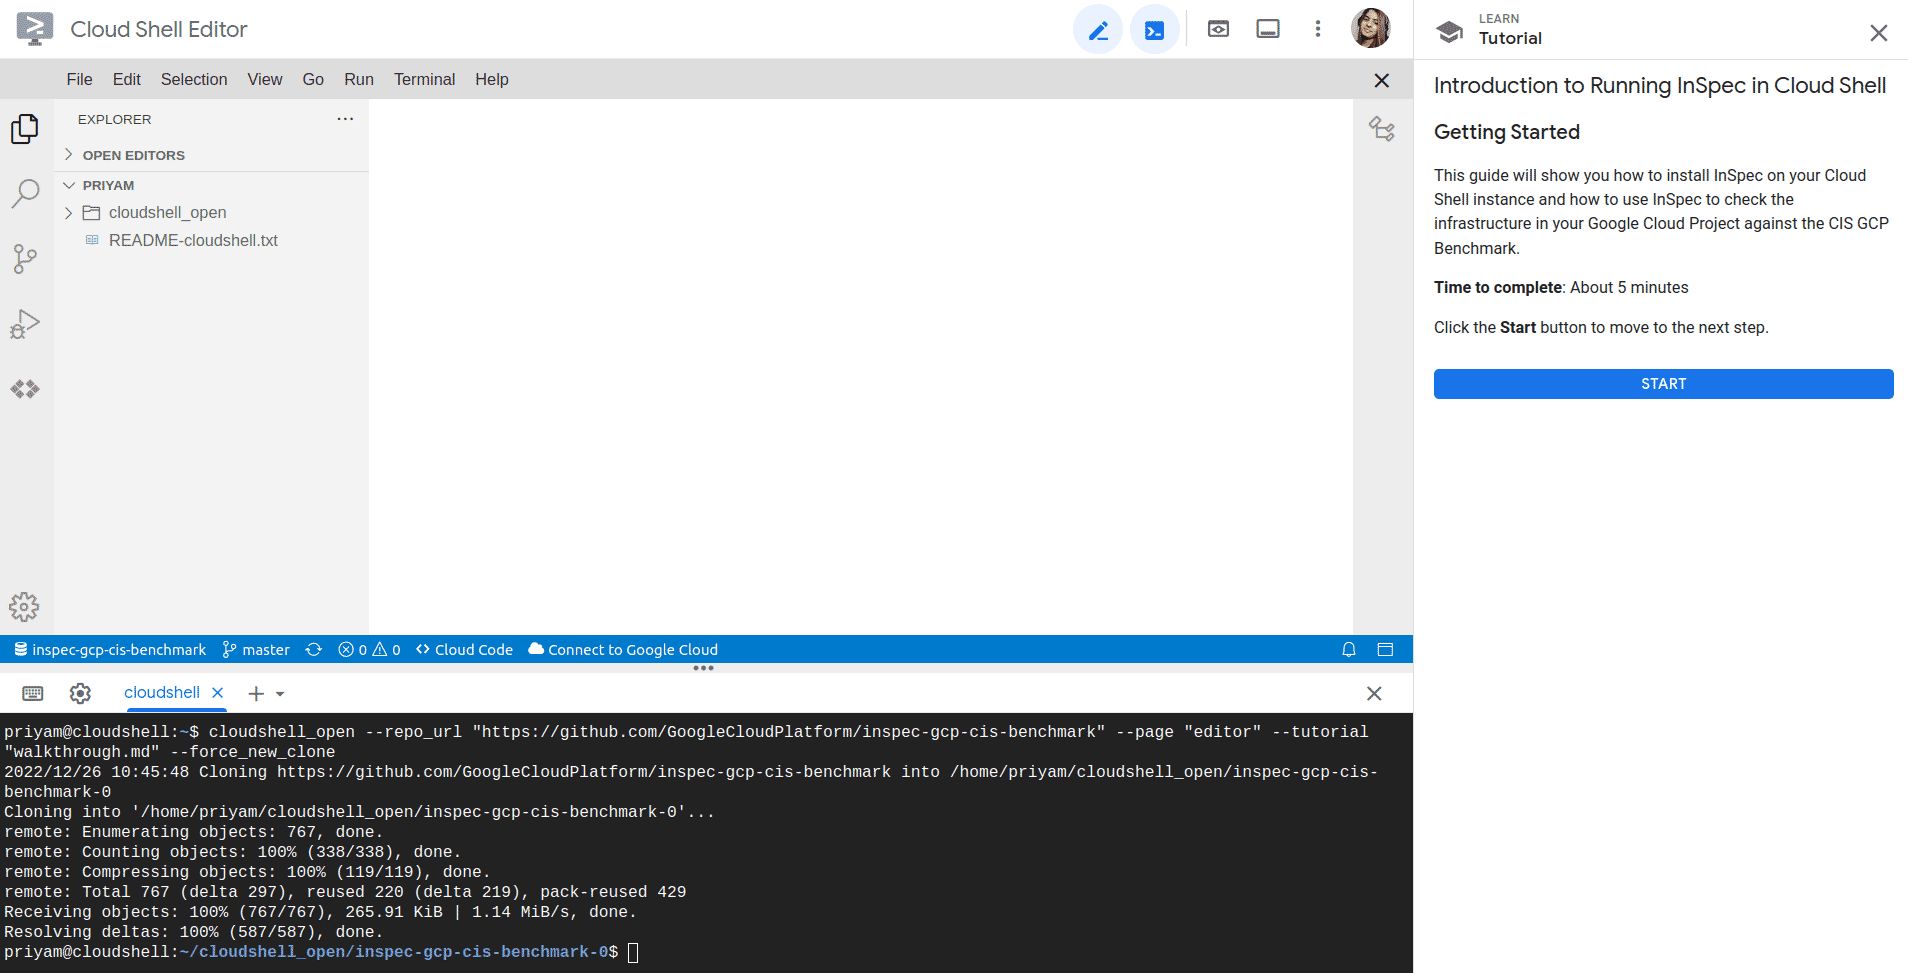Click the 'Time to complete' text
Image resolution: width=1908 pixels, height=973 pixels.
(1497, 287)
